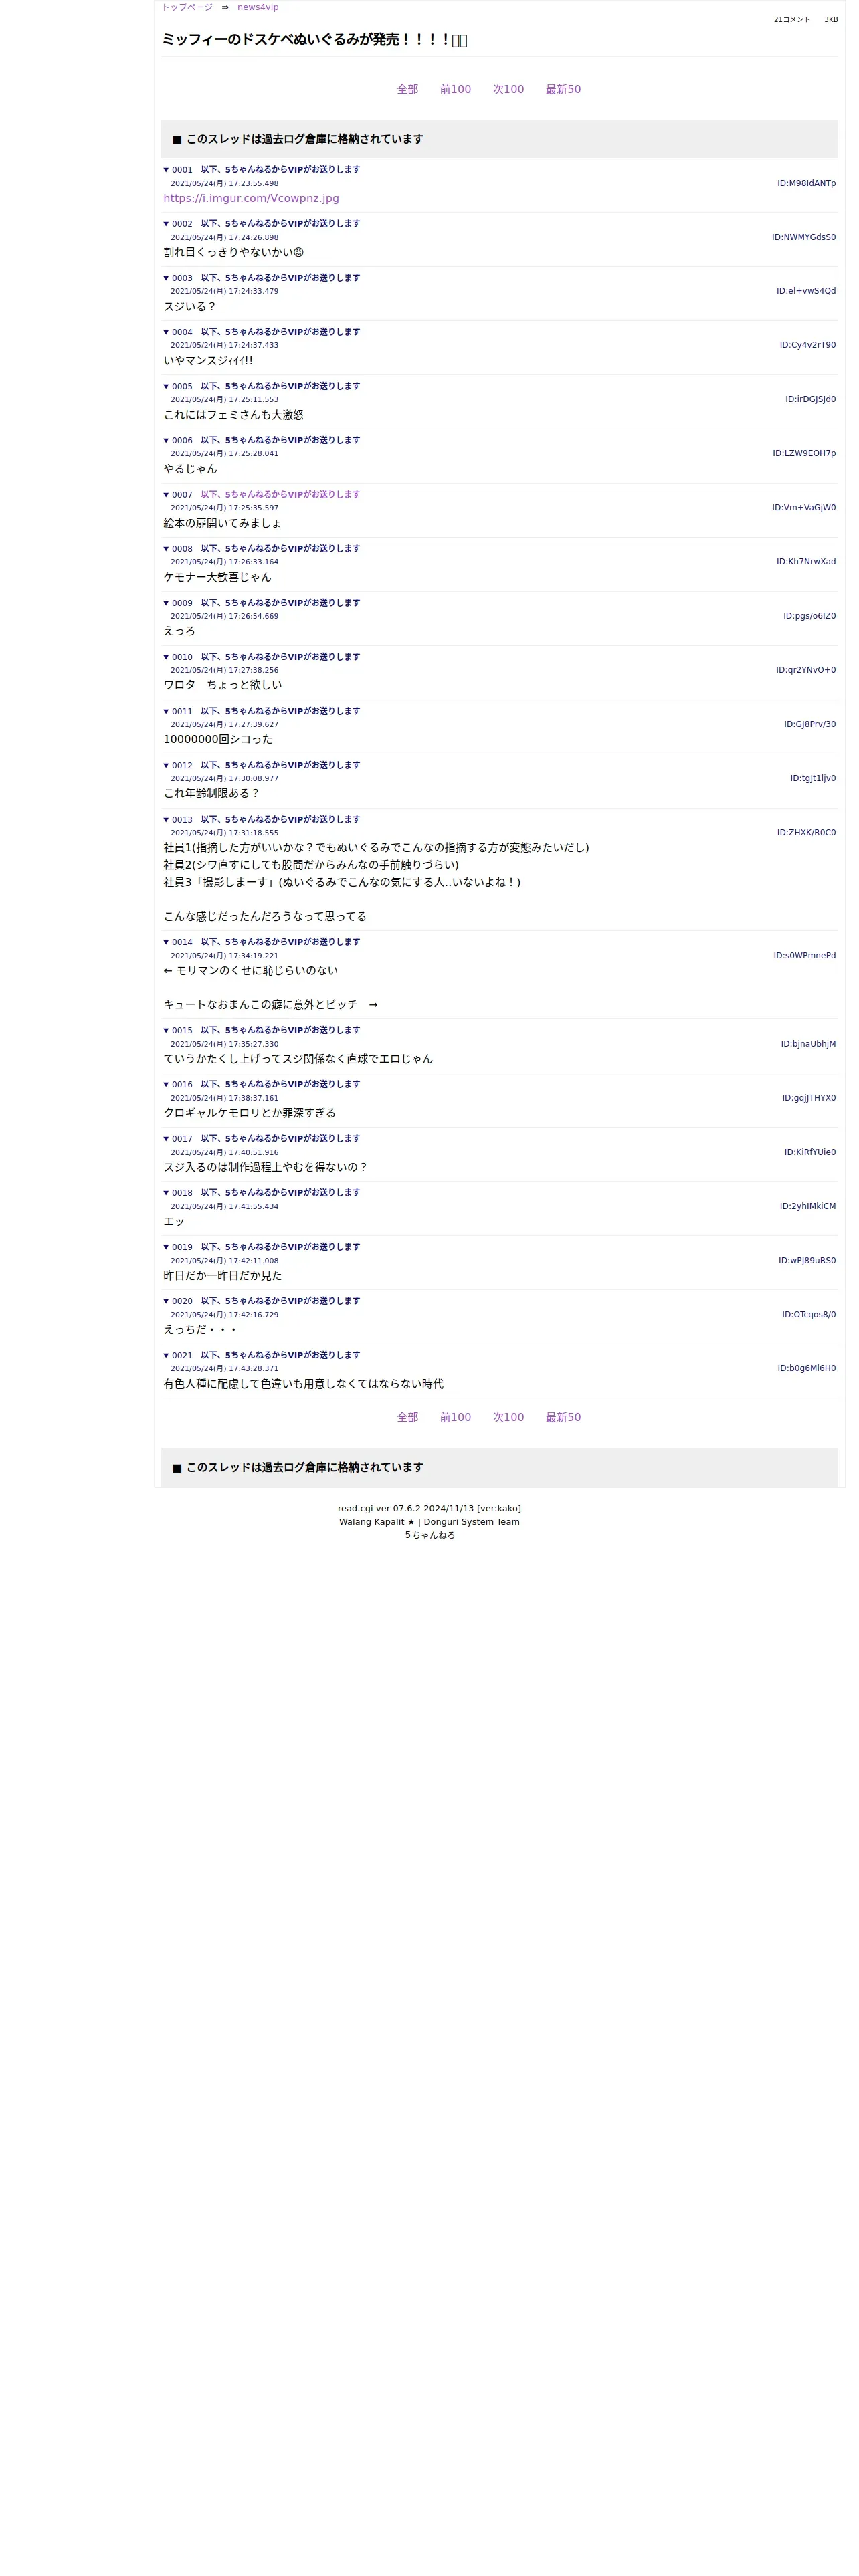Image resolution: width=859 pixels, height=2576 pixels.
Task: Expand the ▼ menu for post 0009
Action: (166, 603)
